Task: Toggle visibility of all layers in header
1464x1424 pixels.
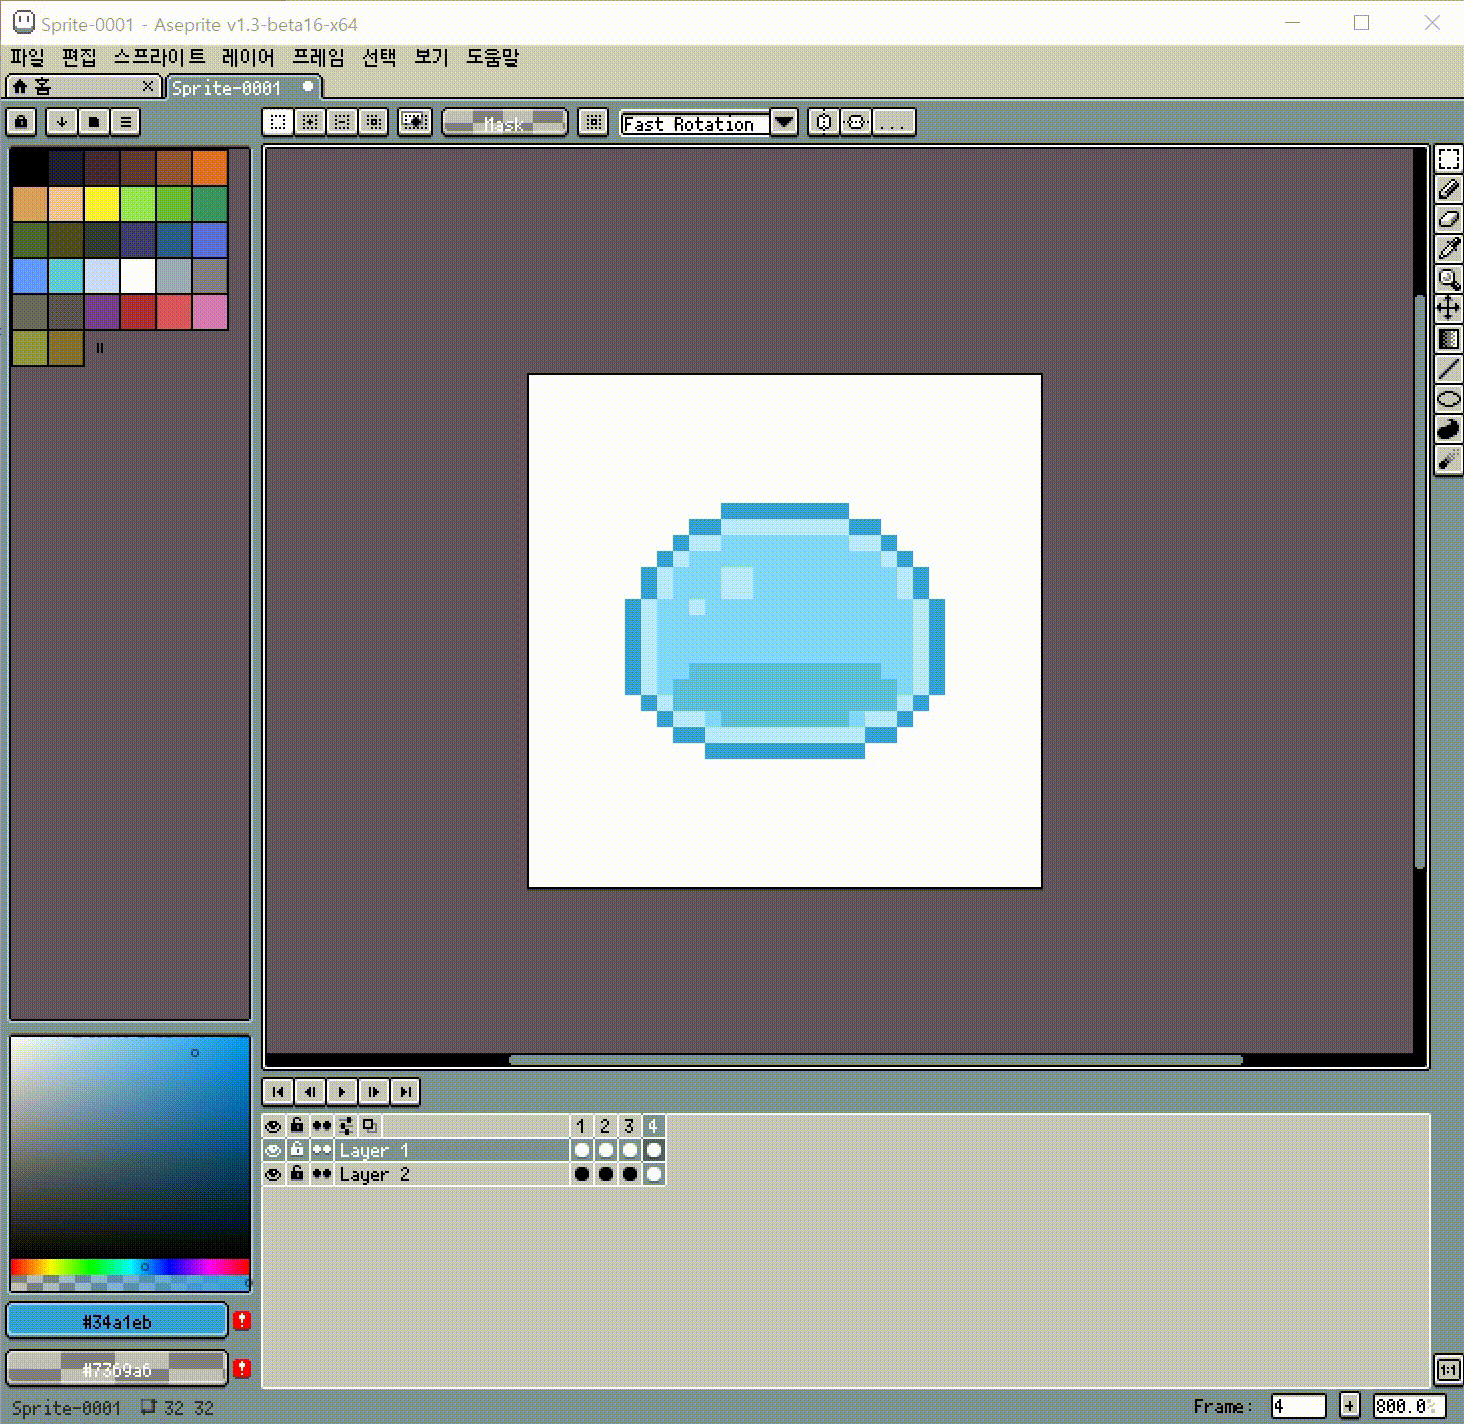Action: (x=273, y=1126)
